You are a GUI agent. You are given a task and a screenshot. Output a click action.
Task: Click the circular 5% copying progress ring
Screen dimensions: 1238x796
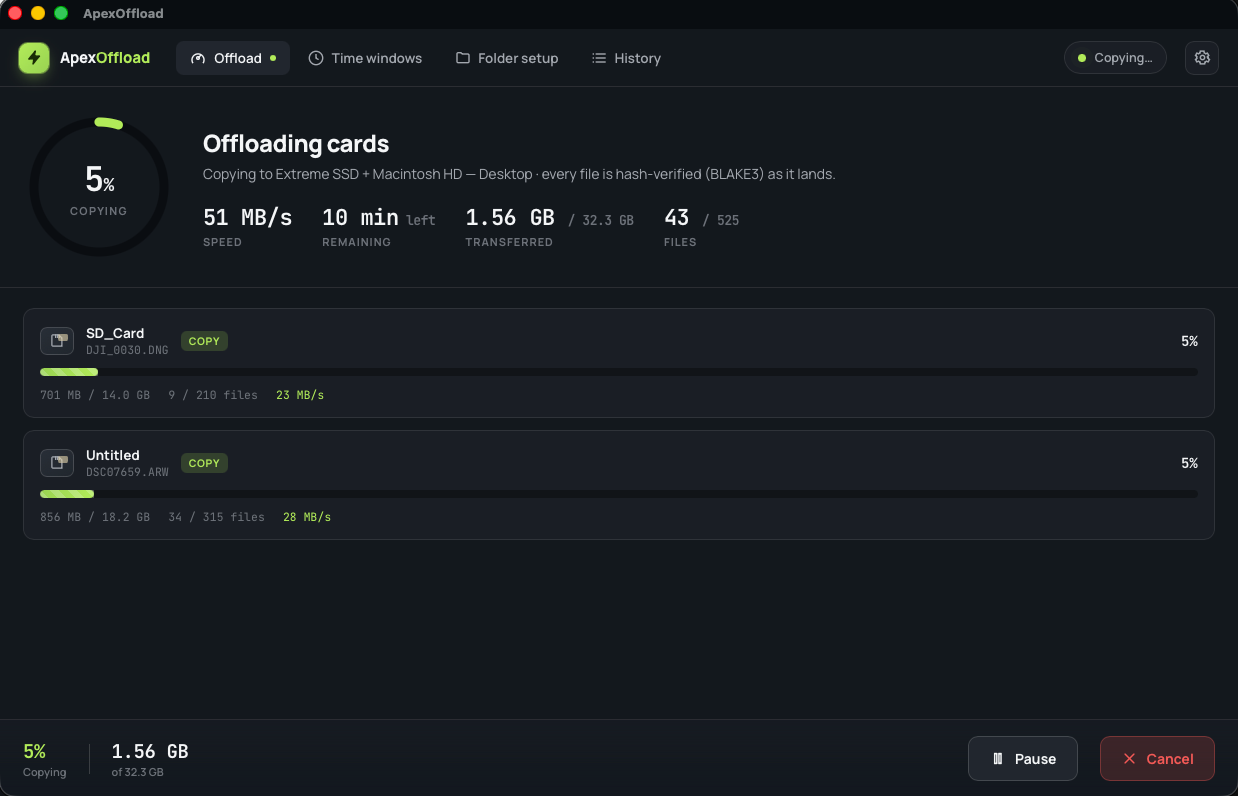99,187
